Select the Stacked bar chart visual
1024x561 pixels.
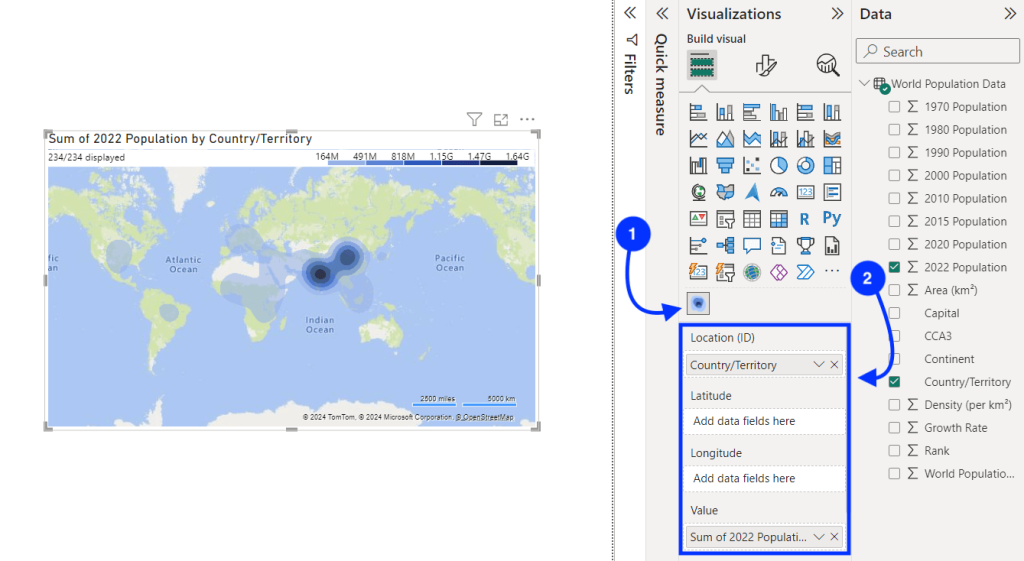(x=698, y=112)
